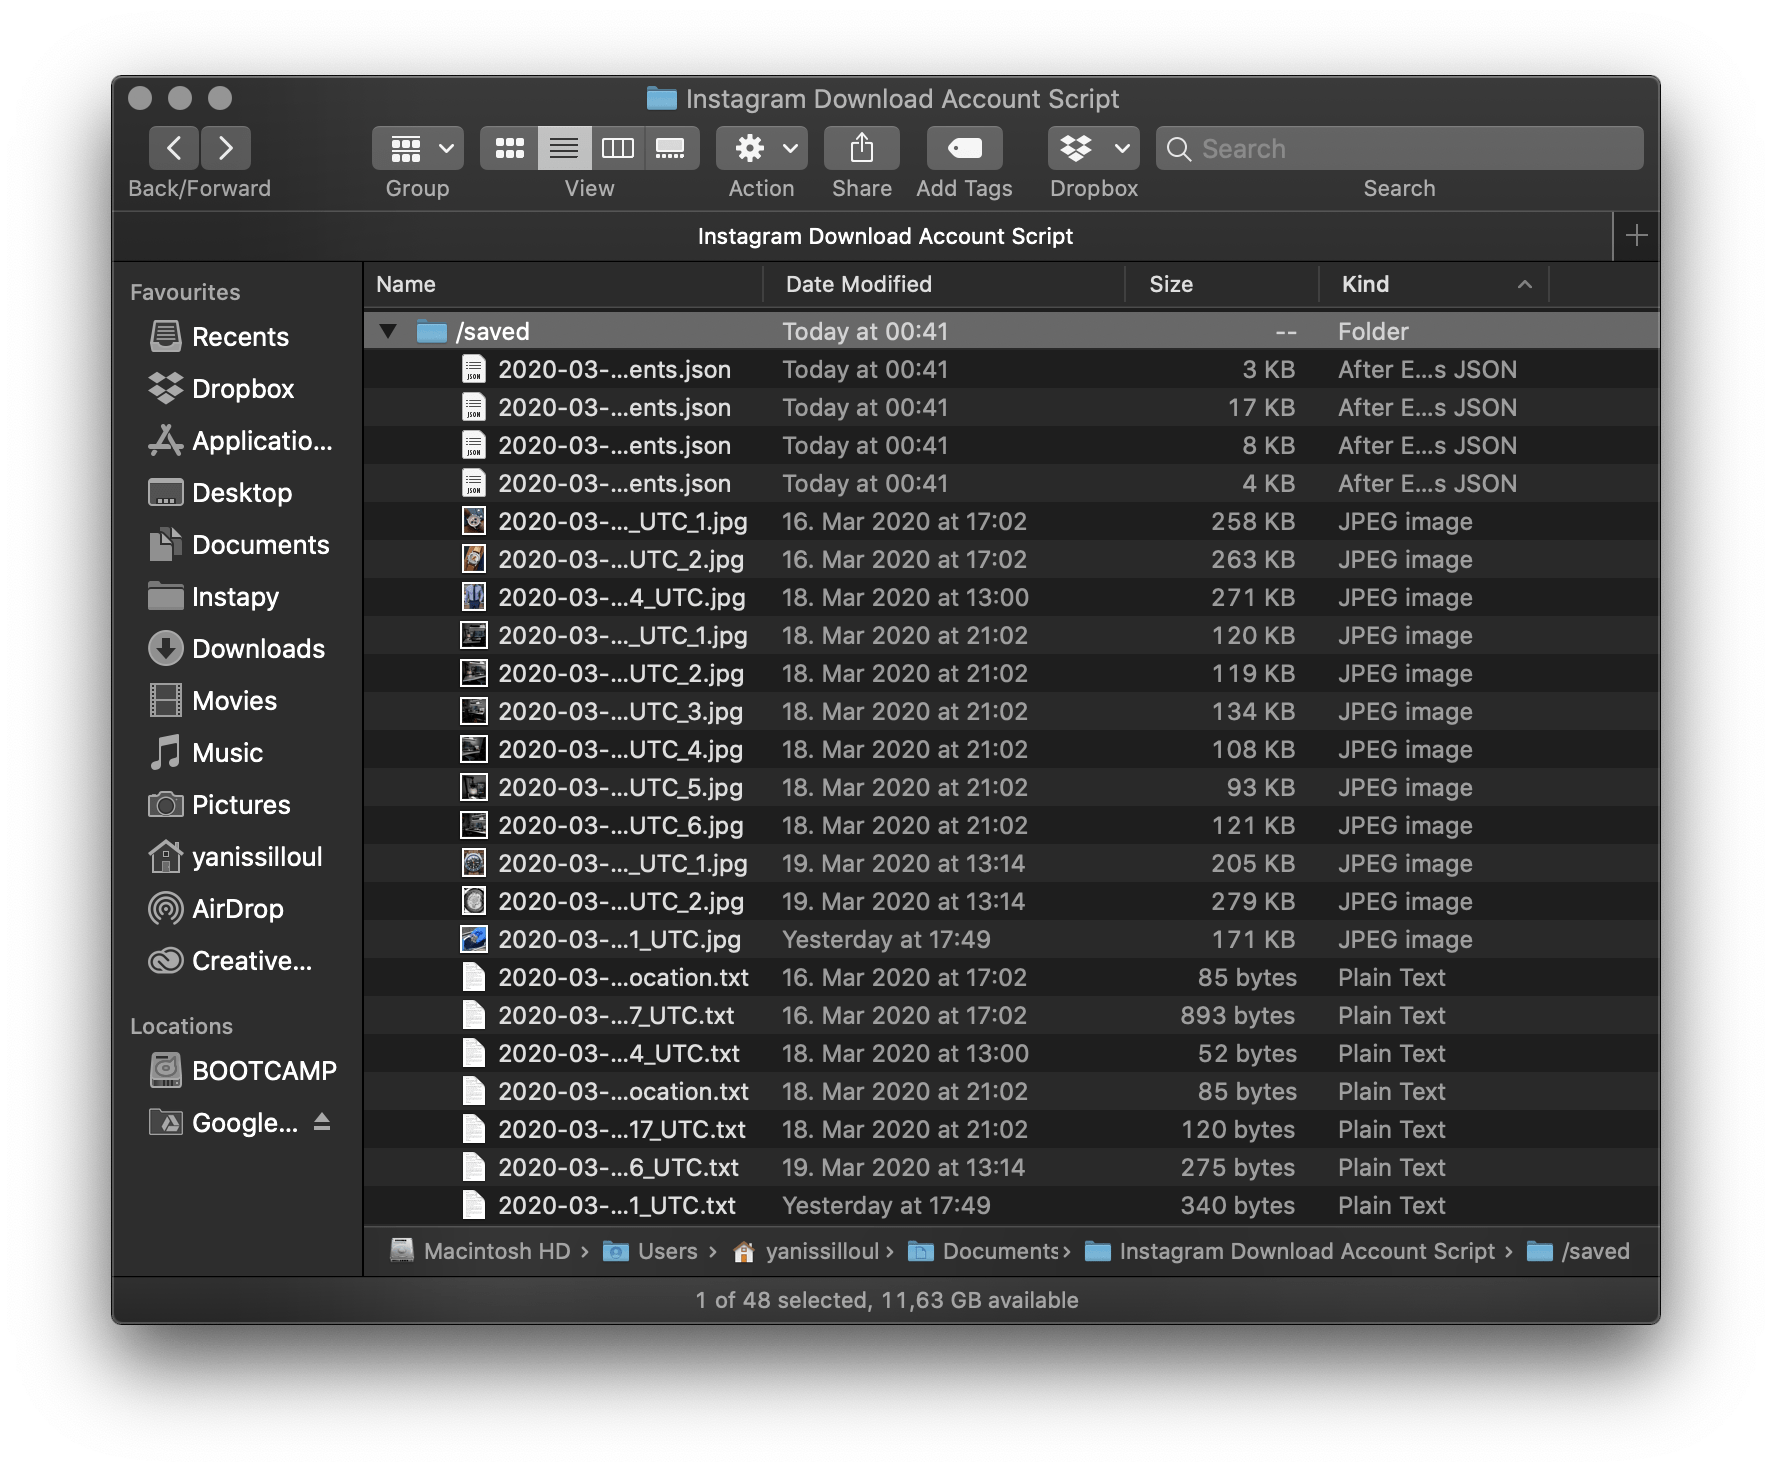This screenshot has width=1772, height=1472.
Task: Click the Share icon in toolbar
Action: pyautogui.click(x=861, y=147)
